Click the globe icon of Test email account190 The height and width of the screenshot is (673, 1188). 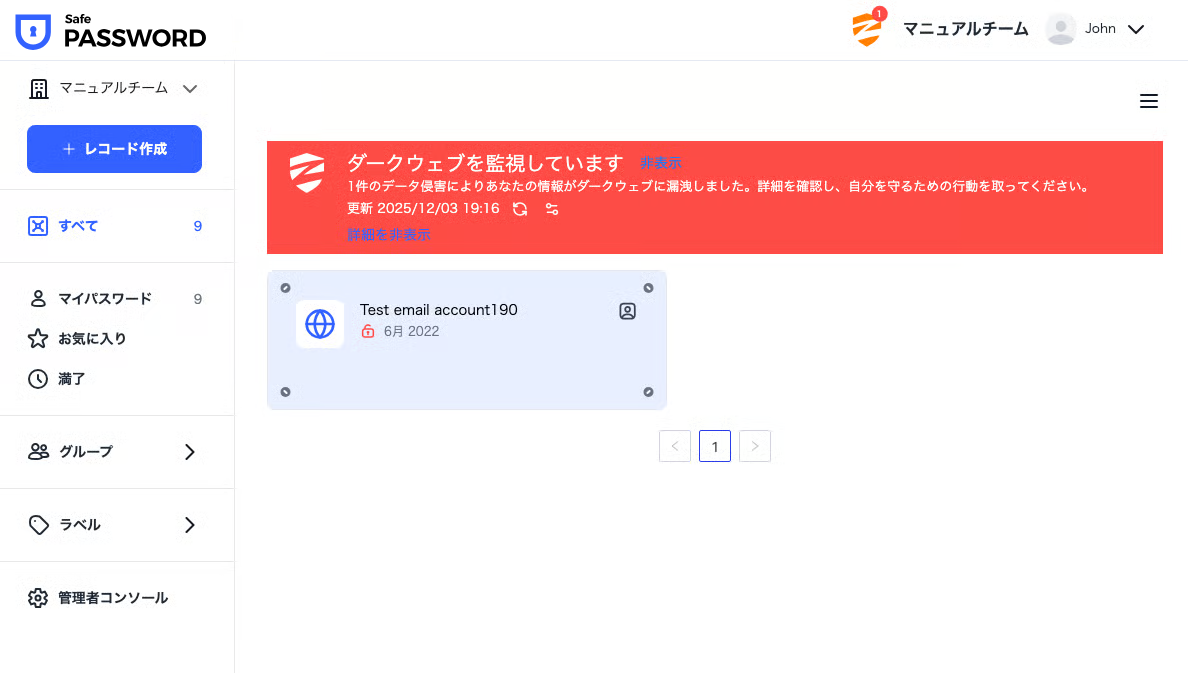click(320, 324)
